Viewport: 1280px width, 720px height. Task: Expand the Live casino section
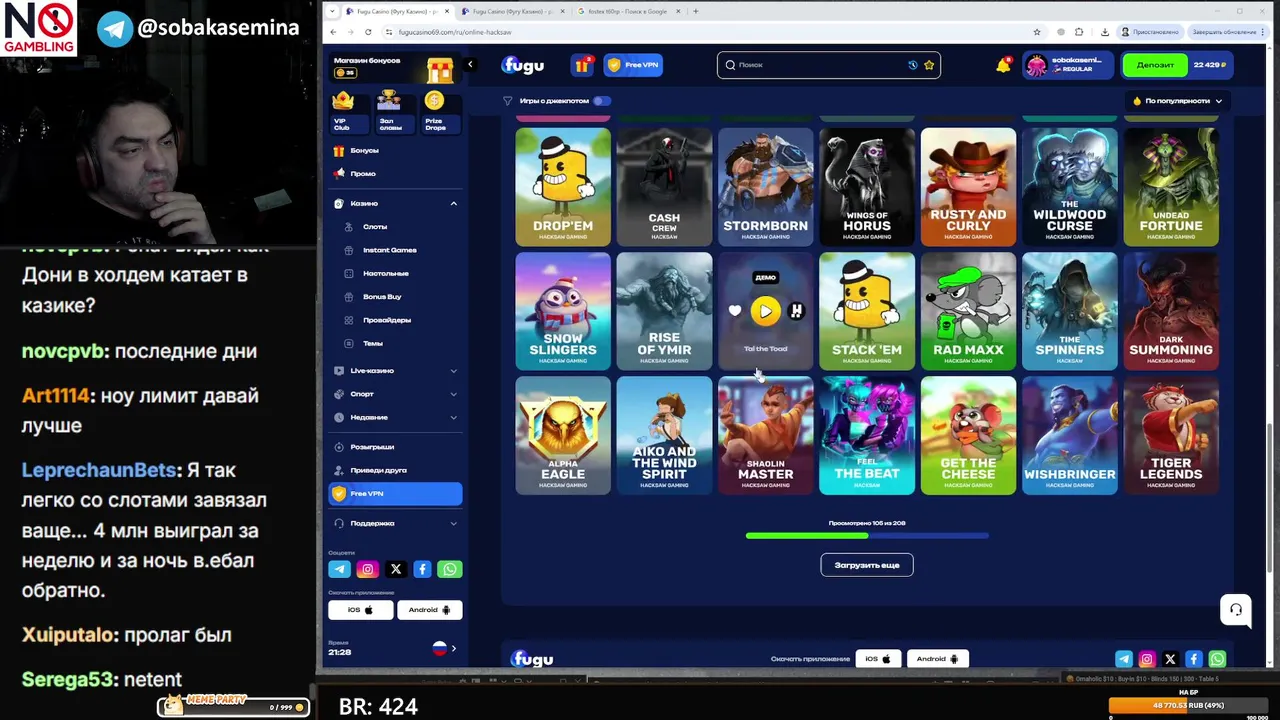[453, 371]
